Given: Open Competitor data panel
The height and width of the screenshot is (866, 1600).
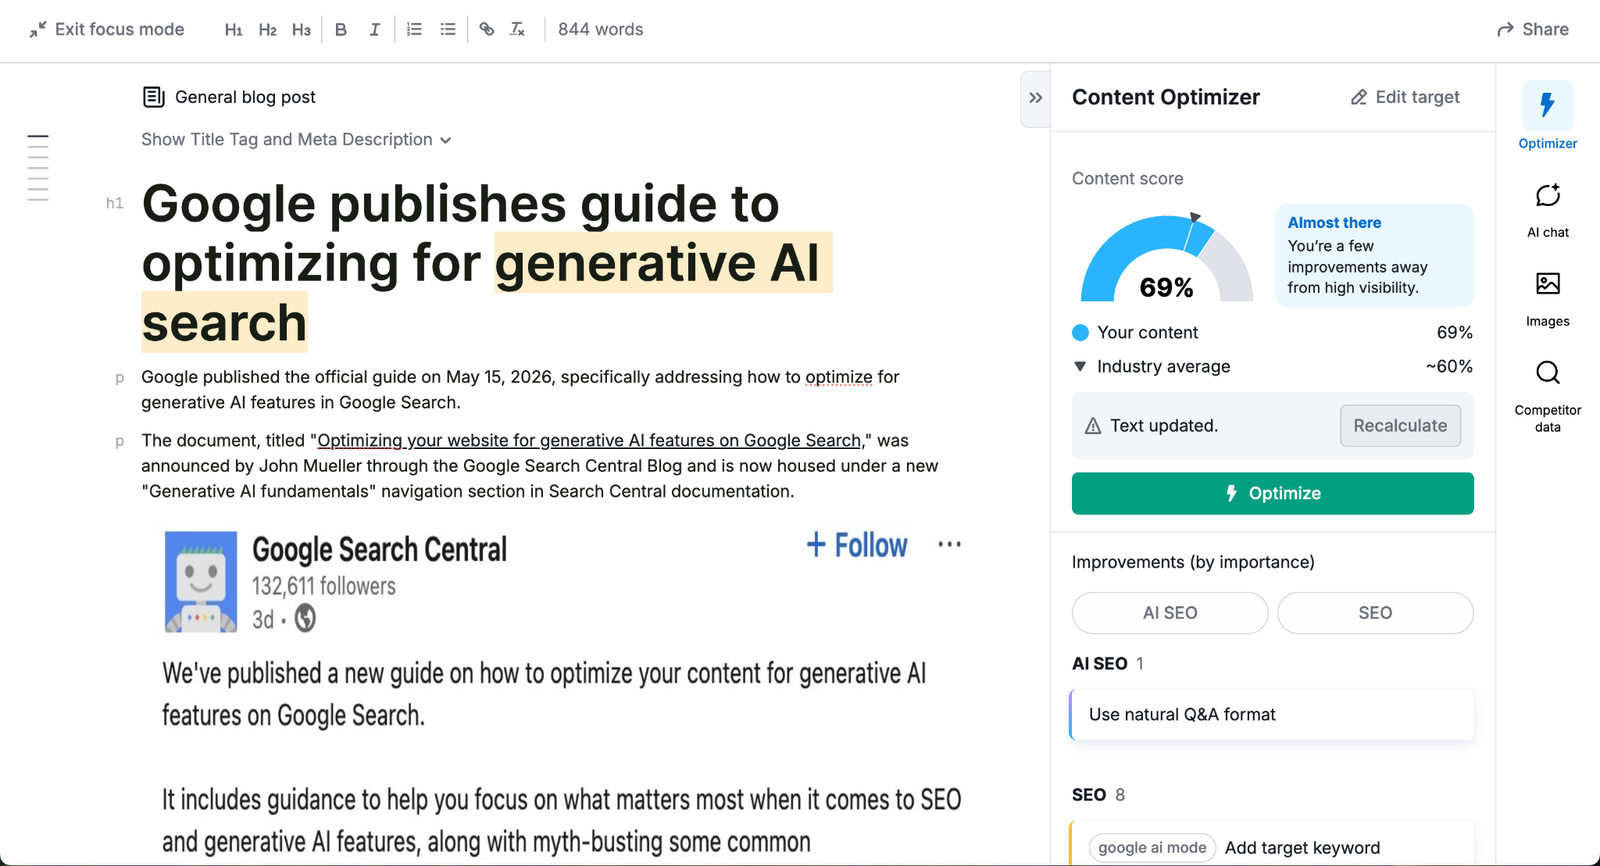Looking at the screenshot, I should pyautogui.click(x=1548, y=396).
